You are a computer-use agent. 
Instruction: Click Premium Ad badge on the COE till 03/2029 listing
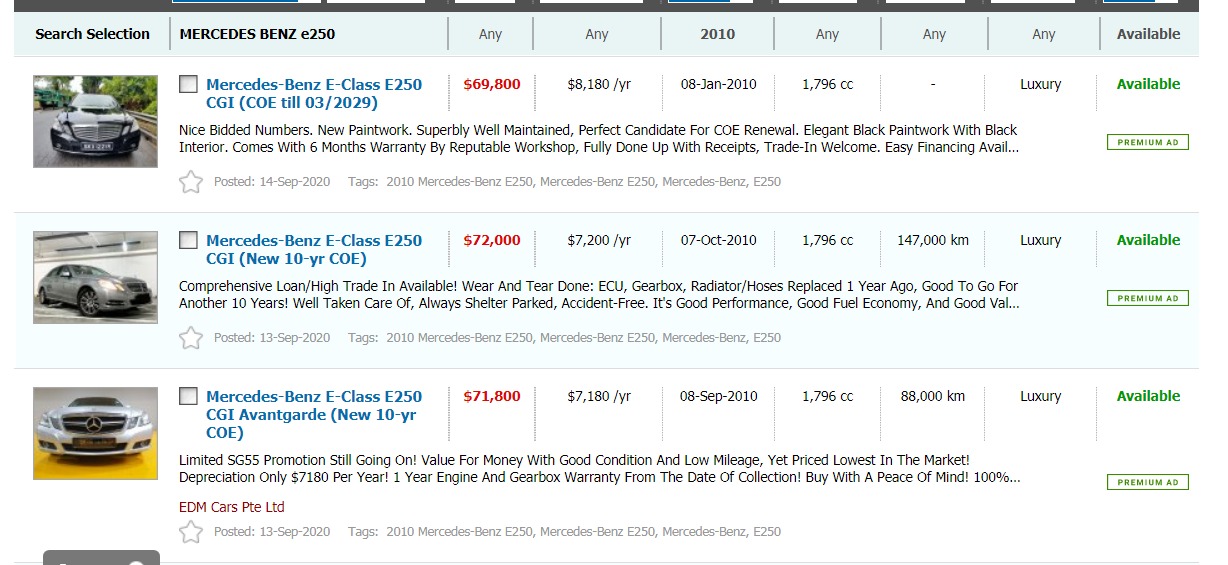point(1147,142)
